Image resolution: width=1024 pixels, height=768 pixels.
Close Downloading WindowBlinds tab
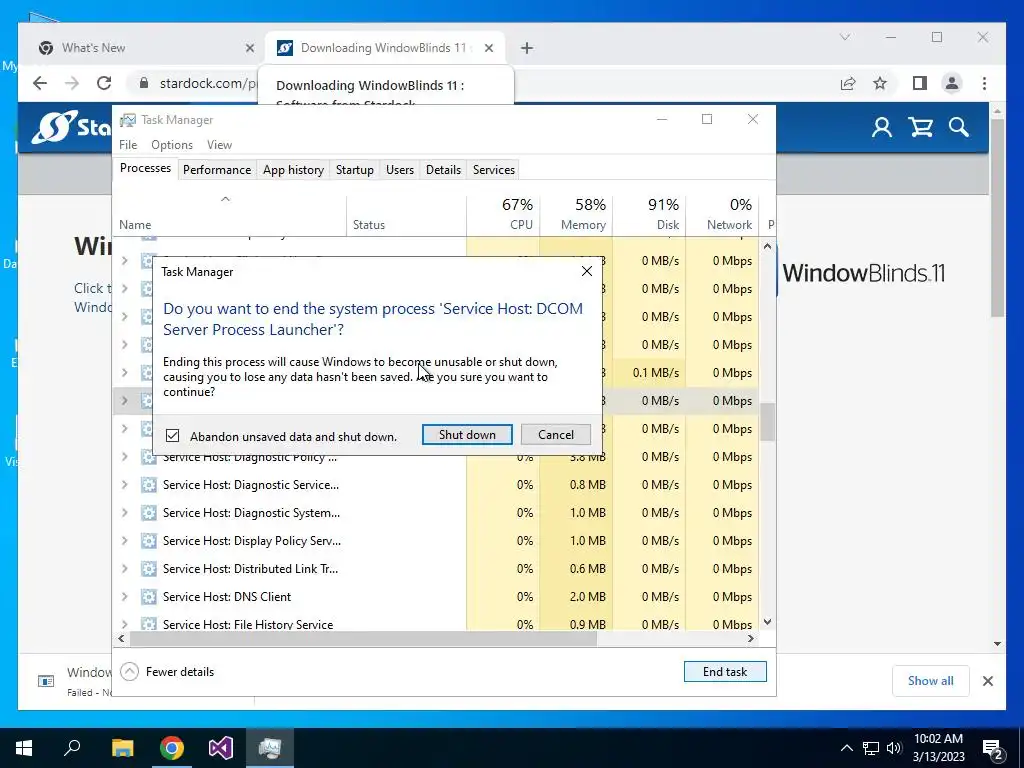[x=489, y=48]
